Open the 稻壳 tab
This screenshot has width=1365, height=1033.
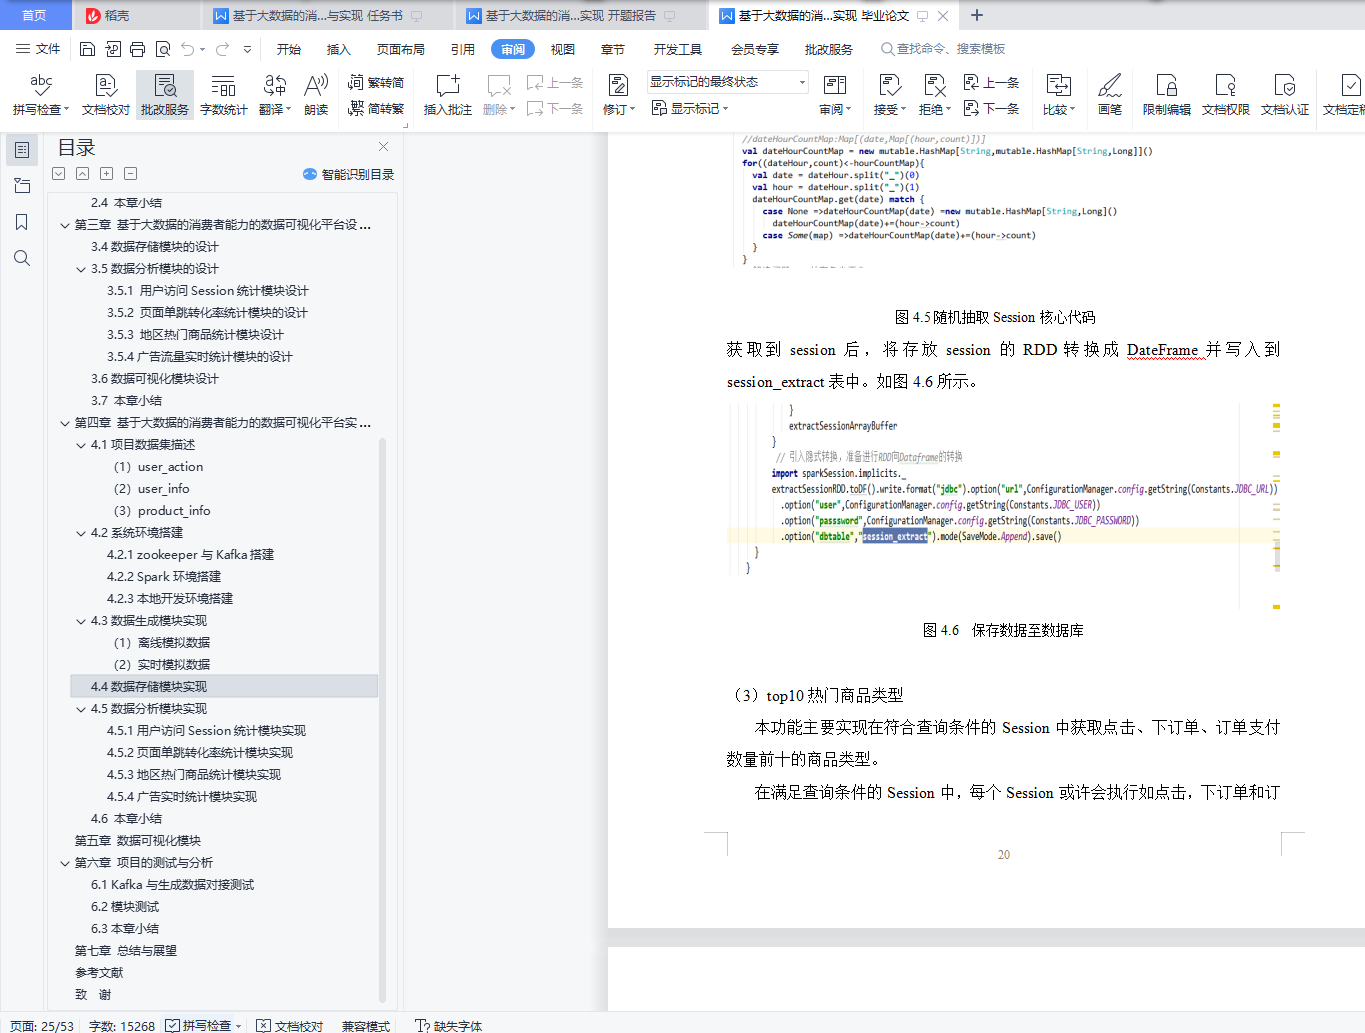(x=108, y=15)
